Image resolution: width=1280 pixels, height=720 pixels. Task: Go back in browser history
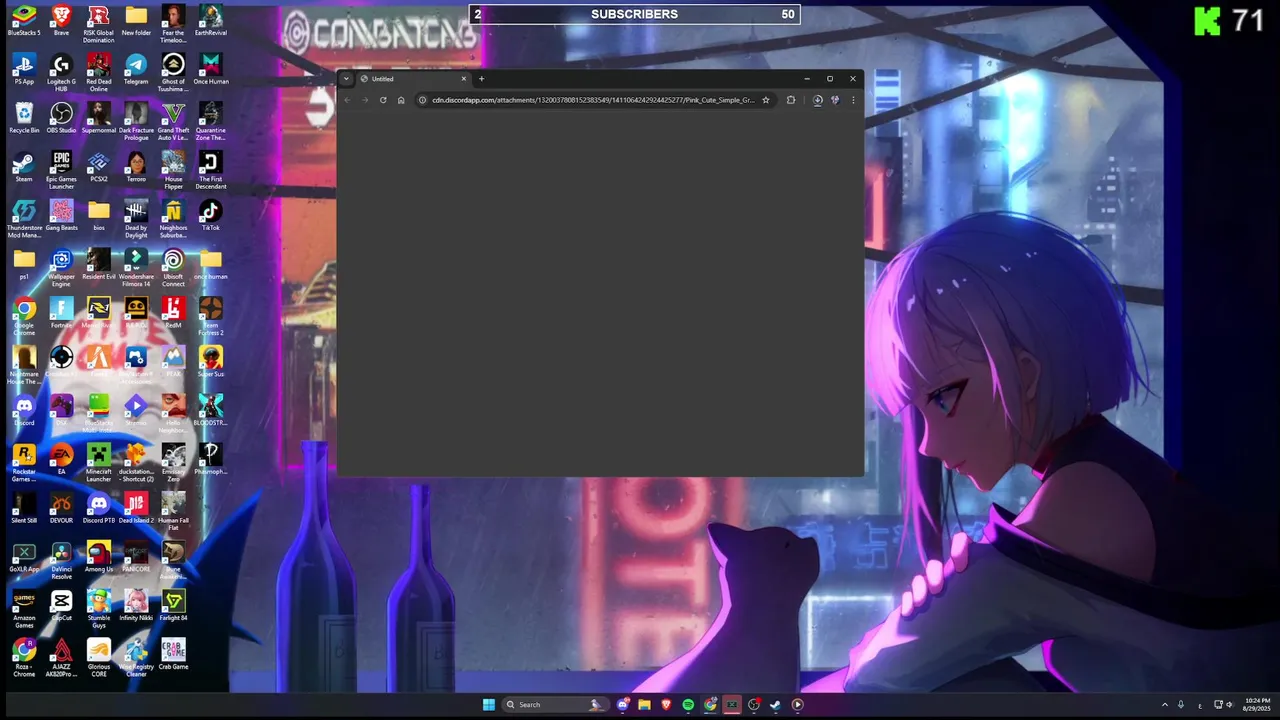tap(347, 100)
